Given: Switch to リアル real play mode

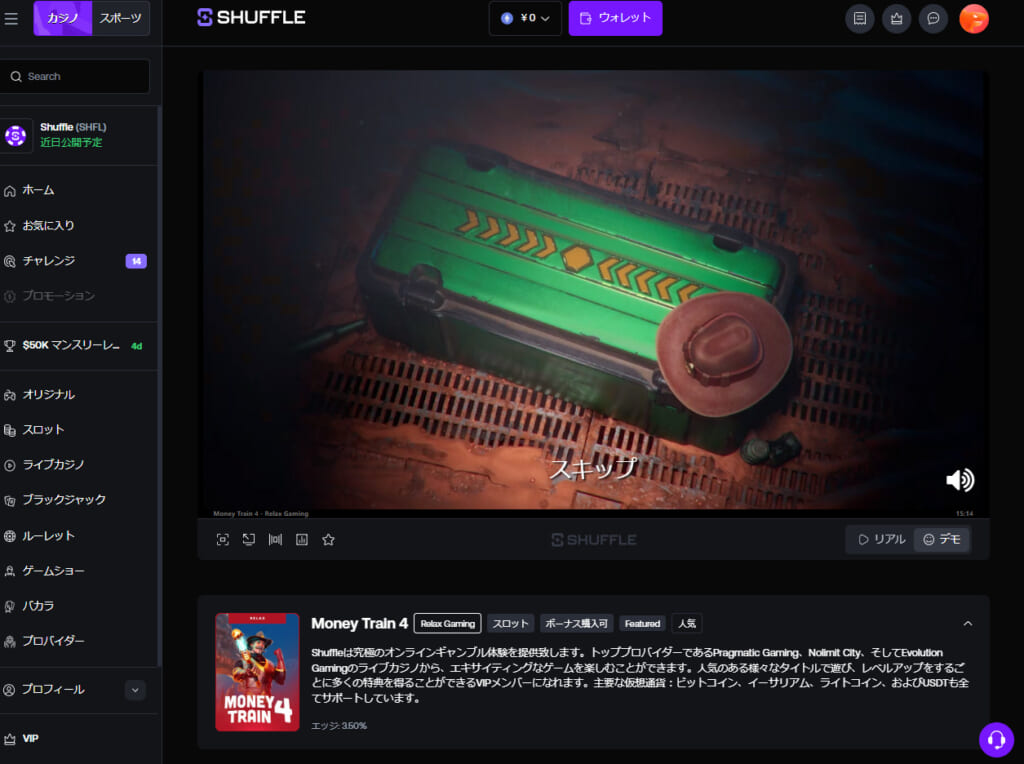Looking at the screenshot, I should [882, 539].
